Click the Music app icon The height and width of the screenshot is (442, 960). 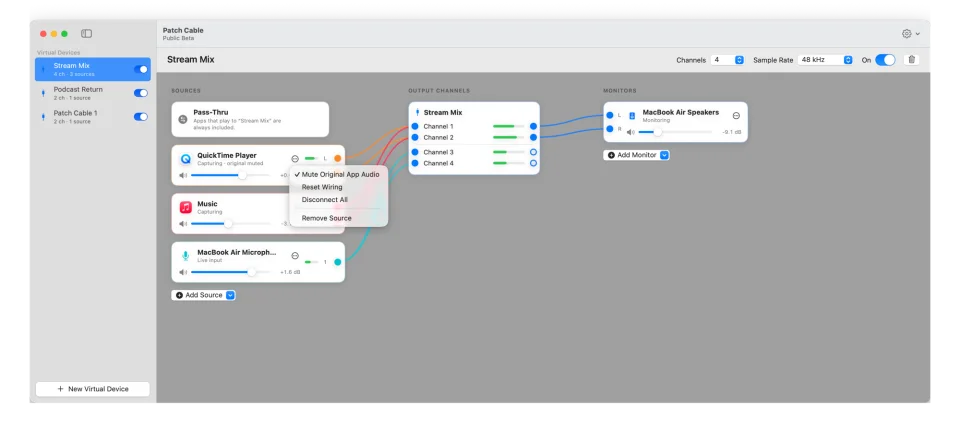click(186, 208)
